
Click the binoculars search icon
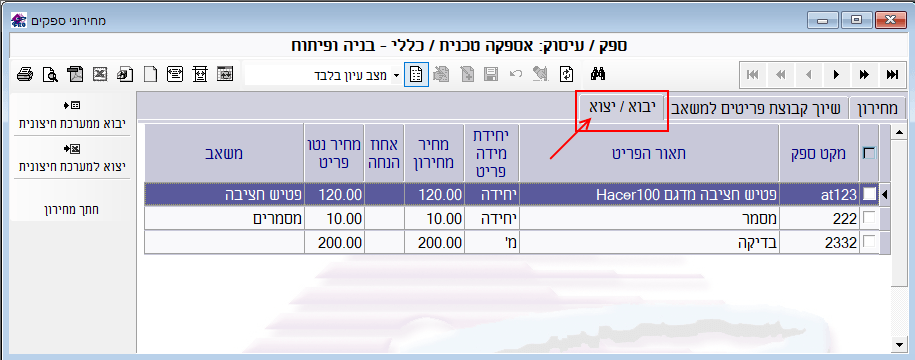point(599,75)
